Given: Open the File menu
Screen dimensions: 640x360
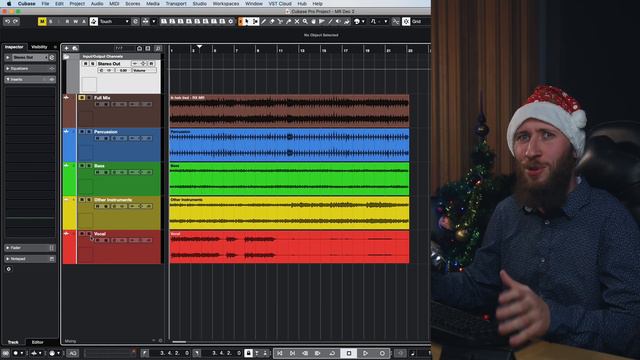Looking at the screenshot, I should (x=45, y=3).
